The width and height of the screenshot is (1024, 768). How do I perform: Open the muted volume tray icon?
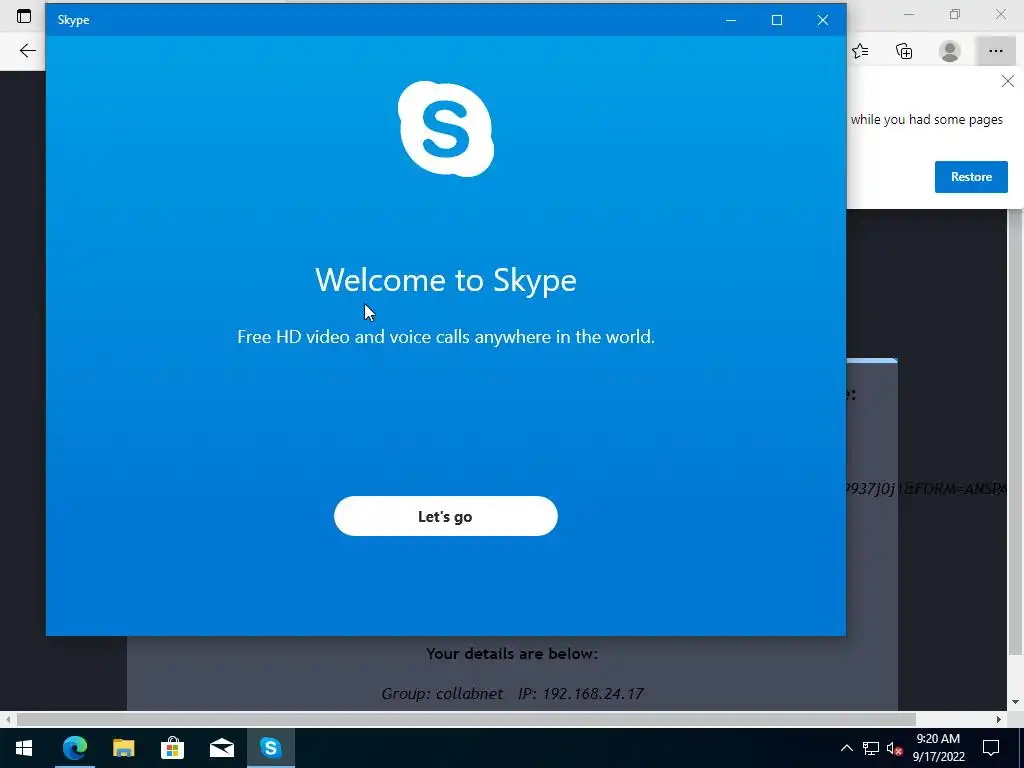894,748
